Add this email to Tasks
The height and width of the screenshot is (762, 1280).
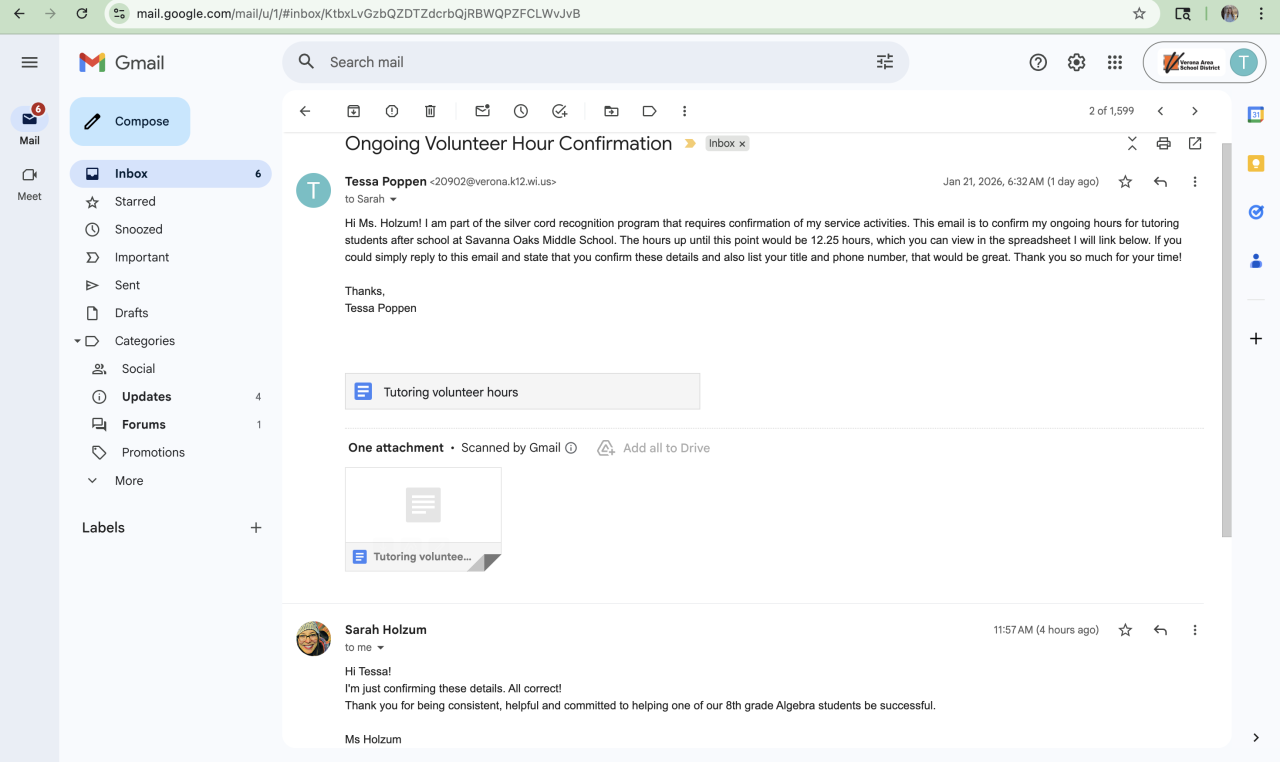pos(560,111)
